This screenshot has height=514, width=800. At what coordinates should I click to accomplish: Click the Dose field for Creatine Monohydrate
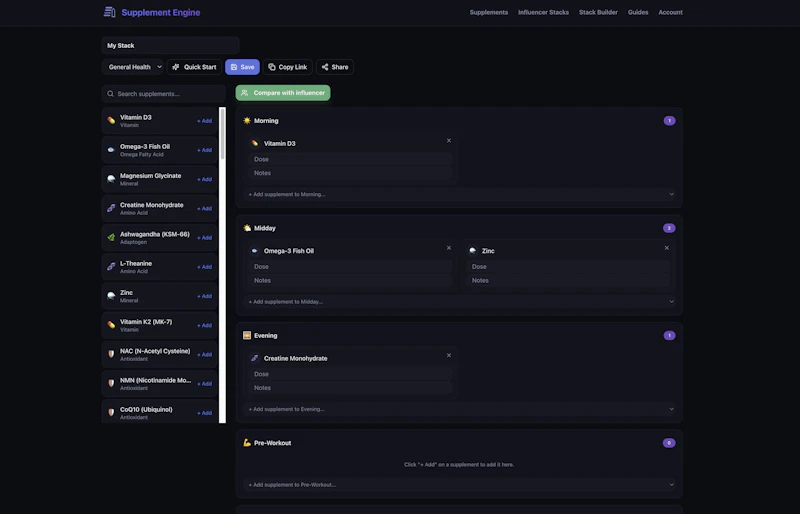(x=350, y=374)
